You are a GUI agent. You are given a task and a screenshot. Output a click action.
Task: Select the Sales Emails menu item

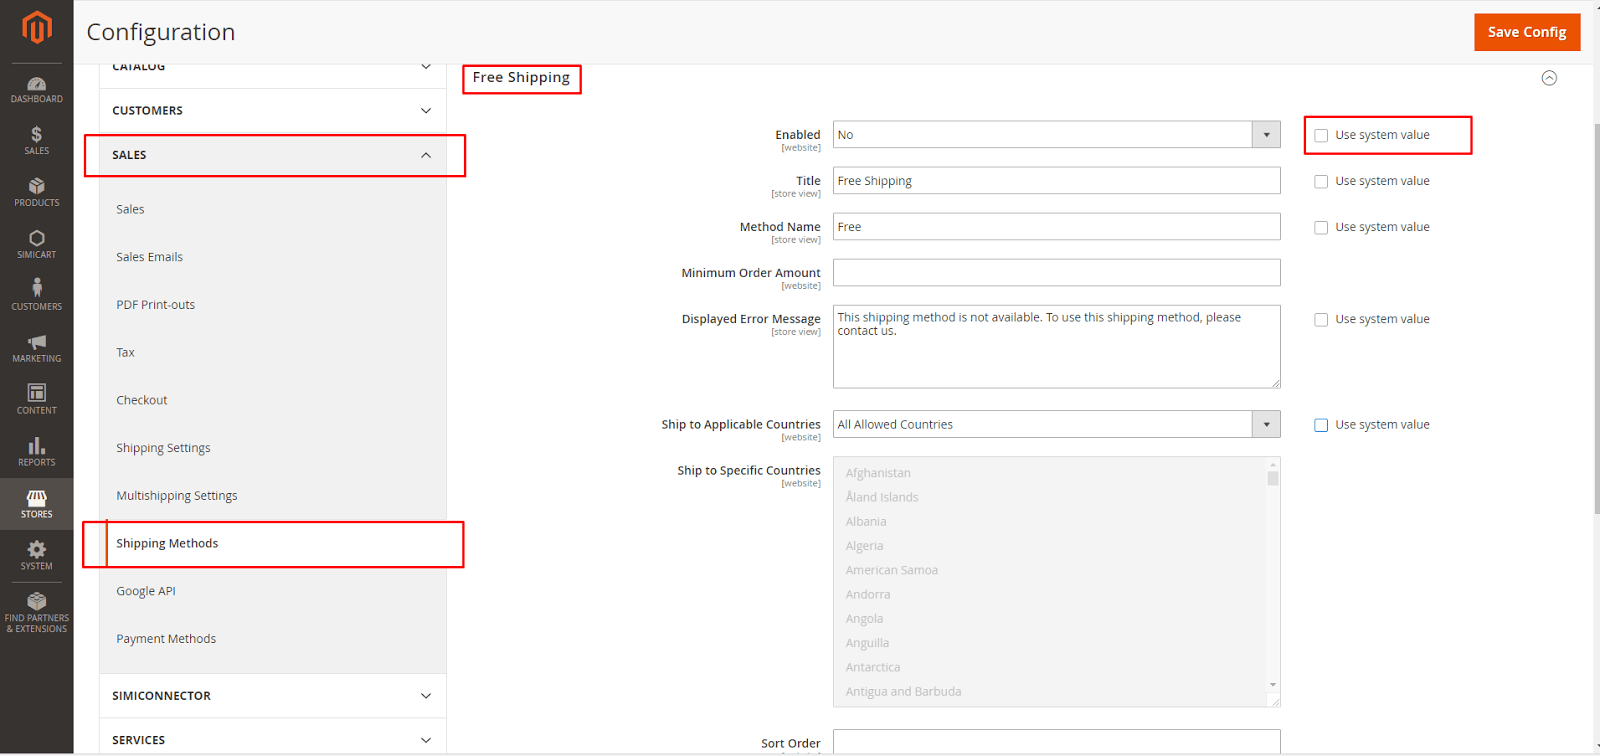[149, 257]
